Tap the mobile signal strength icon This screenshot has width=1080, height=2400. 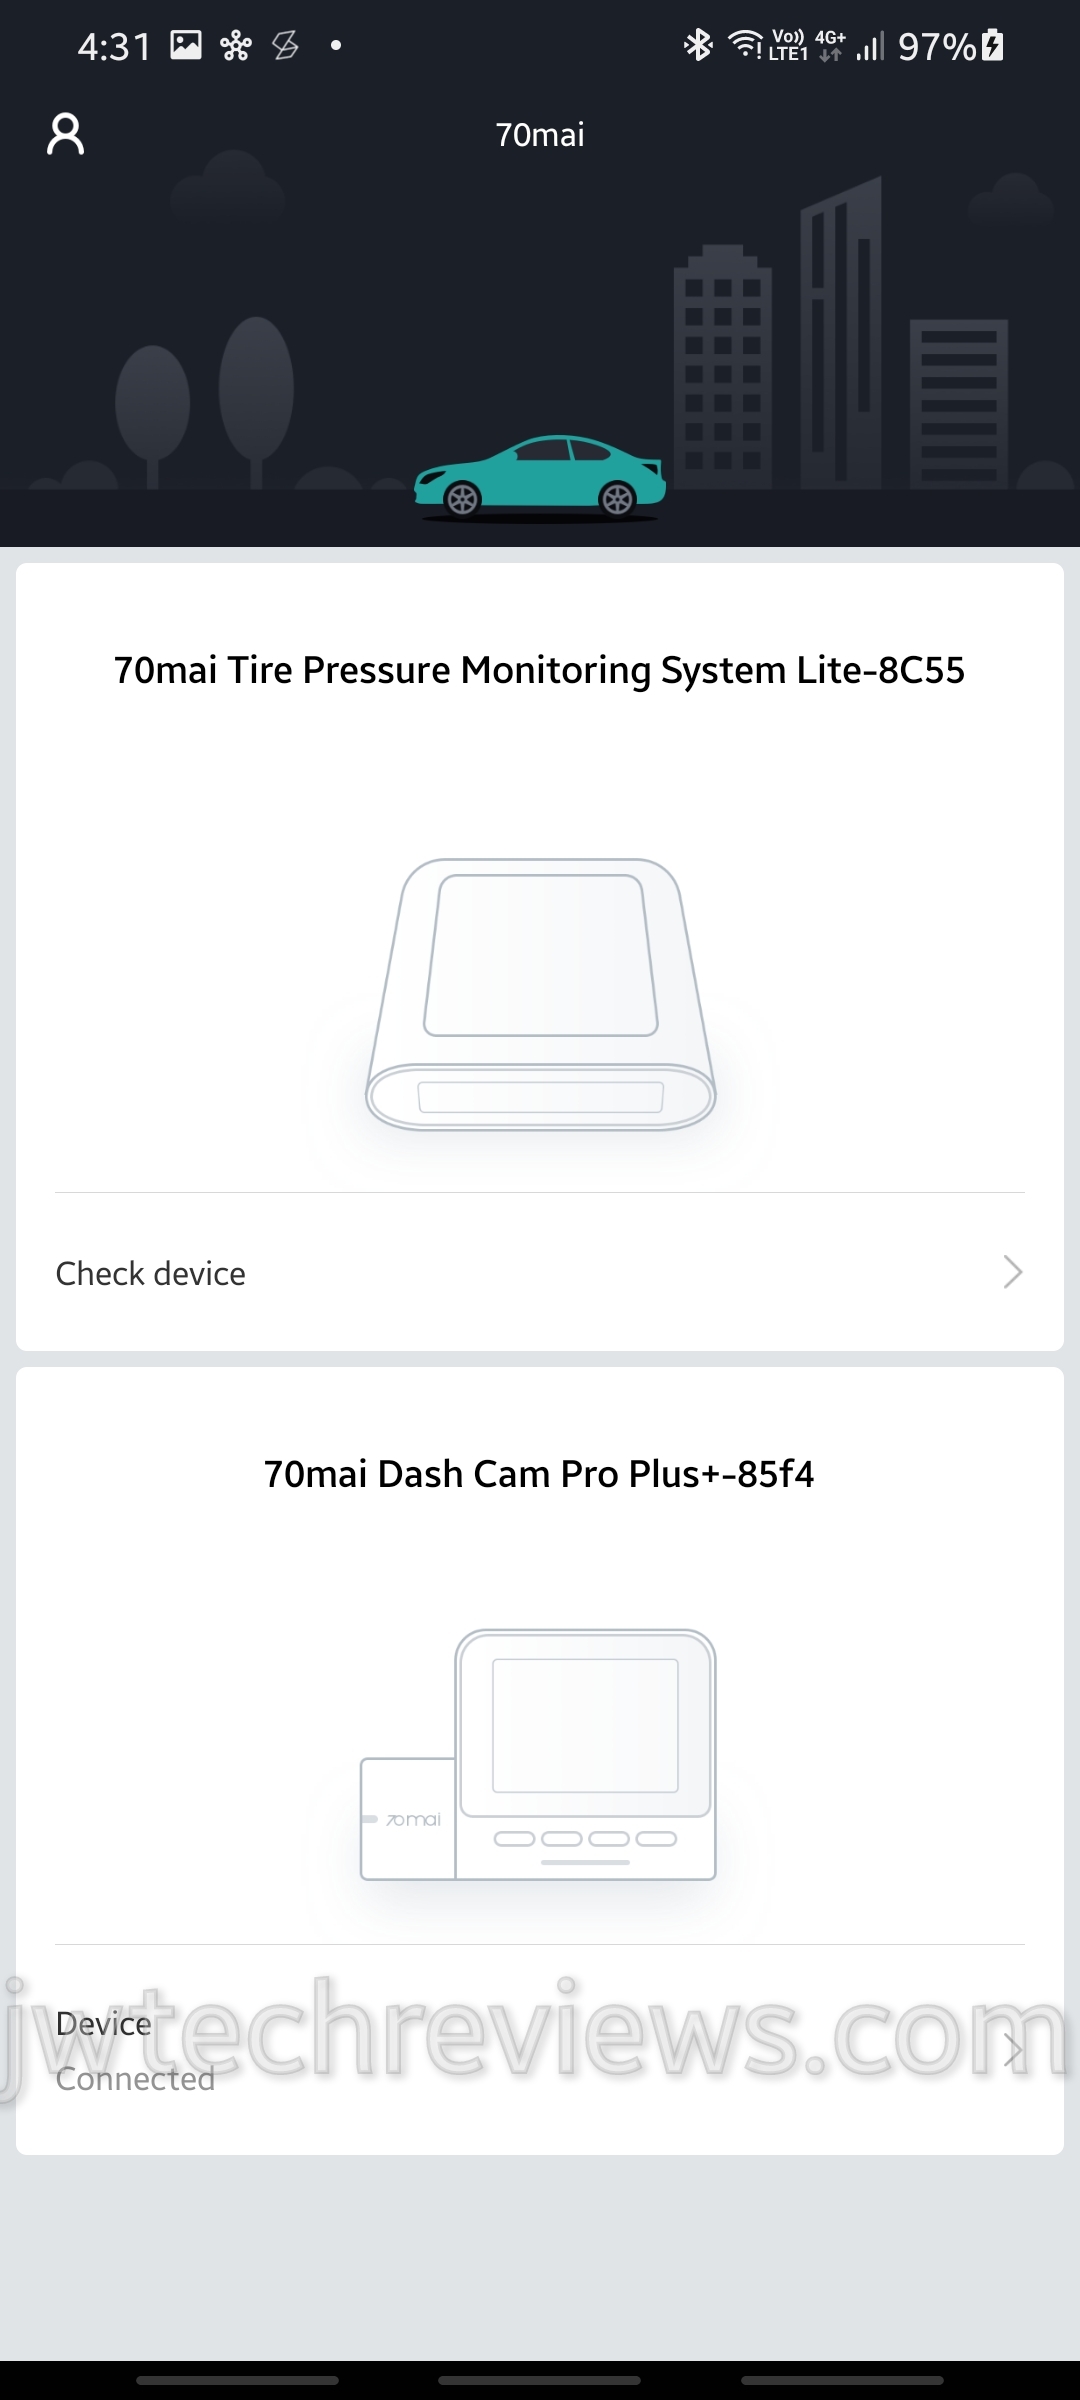click(870, 46)
